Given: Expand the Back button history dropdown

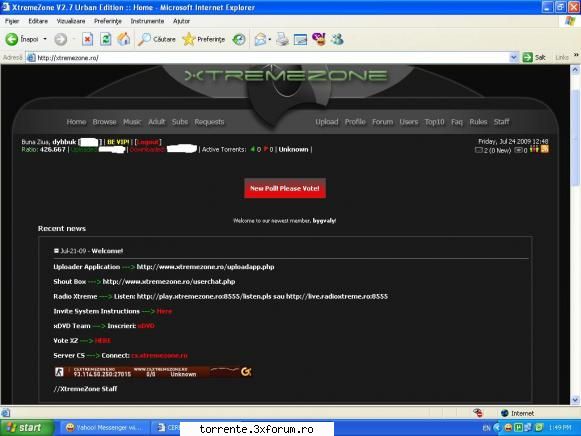Looking at the screenshot, I should 45,39.
